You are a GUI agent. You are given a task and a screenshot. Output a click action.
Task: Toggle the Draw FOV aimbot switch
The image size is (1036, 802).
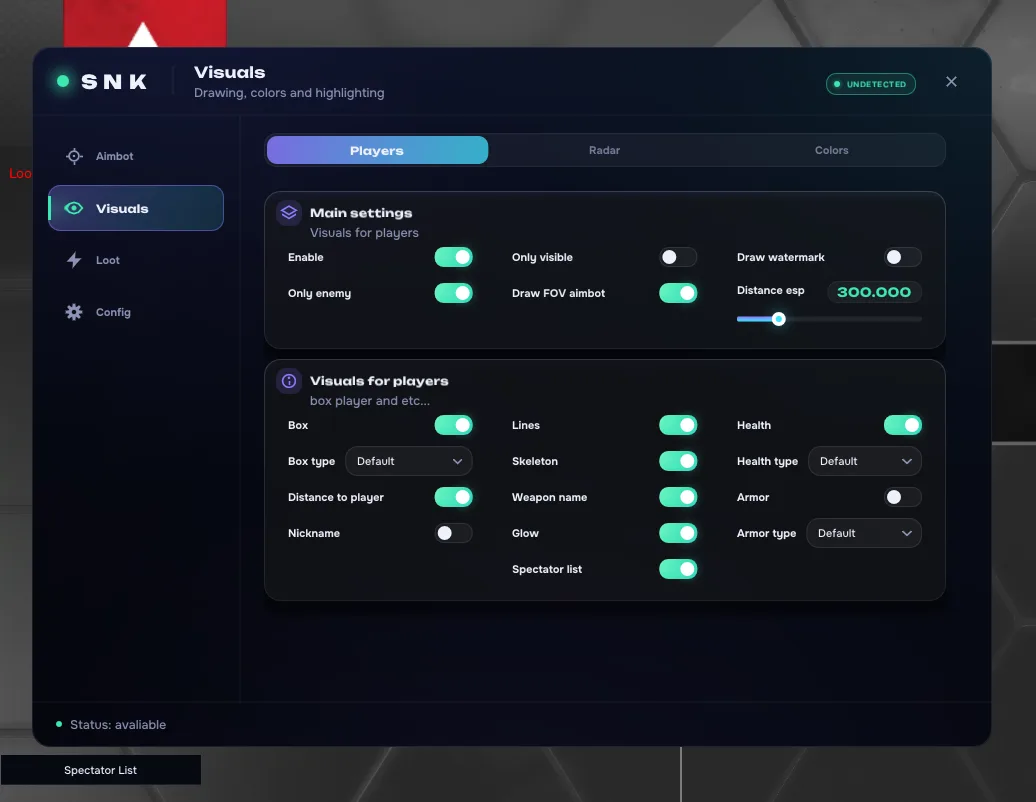click(678, 293)
